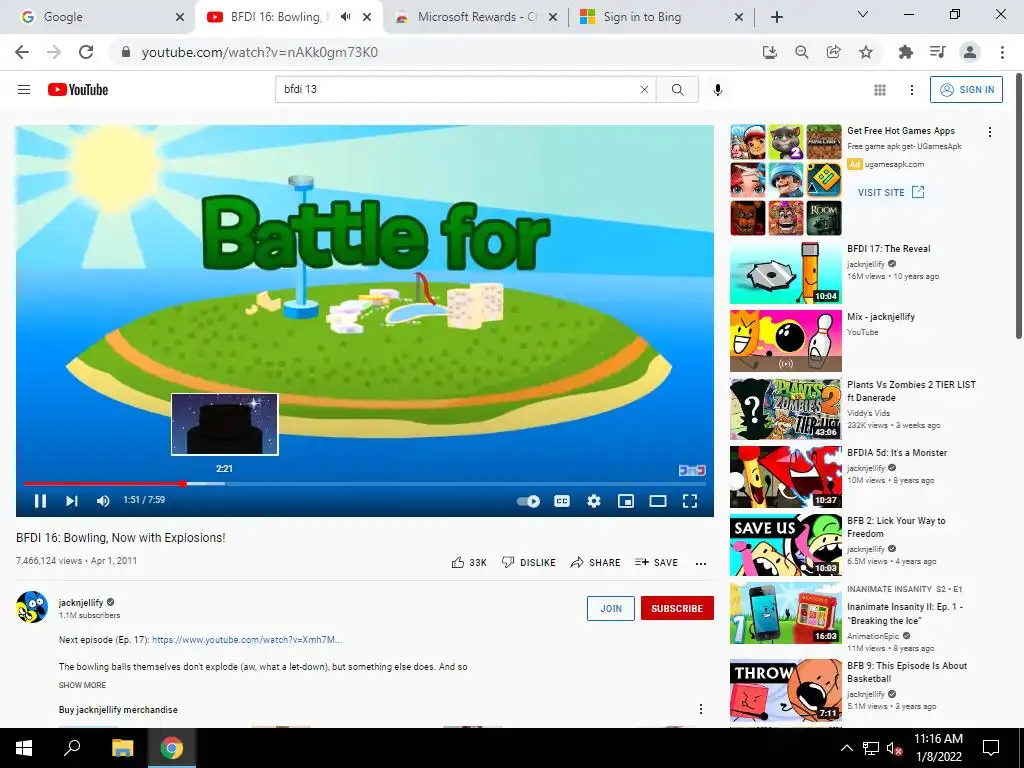Share the video
Screen dimensions: 1024x768
595,562
